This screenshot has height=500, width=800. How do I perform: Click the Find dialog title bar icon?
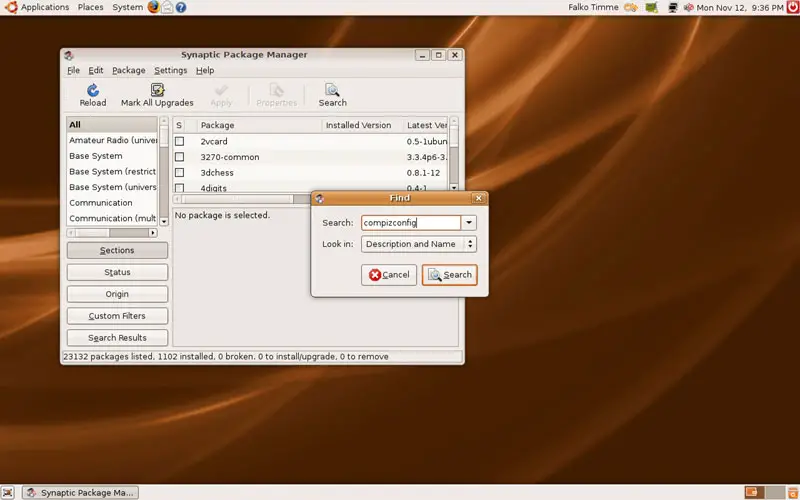click(319, 198)
